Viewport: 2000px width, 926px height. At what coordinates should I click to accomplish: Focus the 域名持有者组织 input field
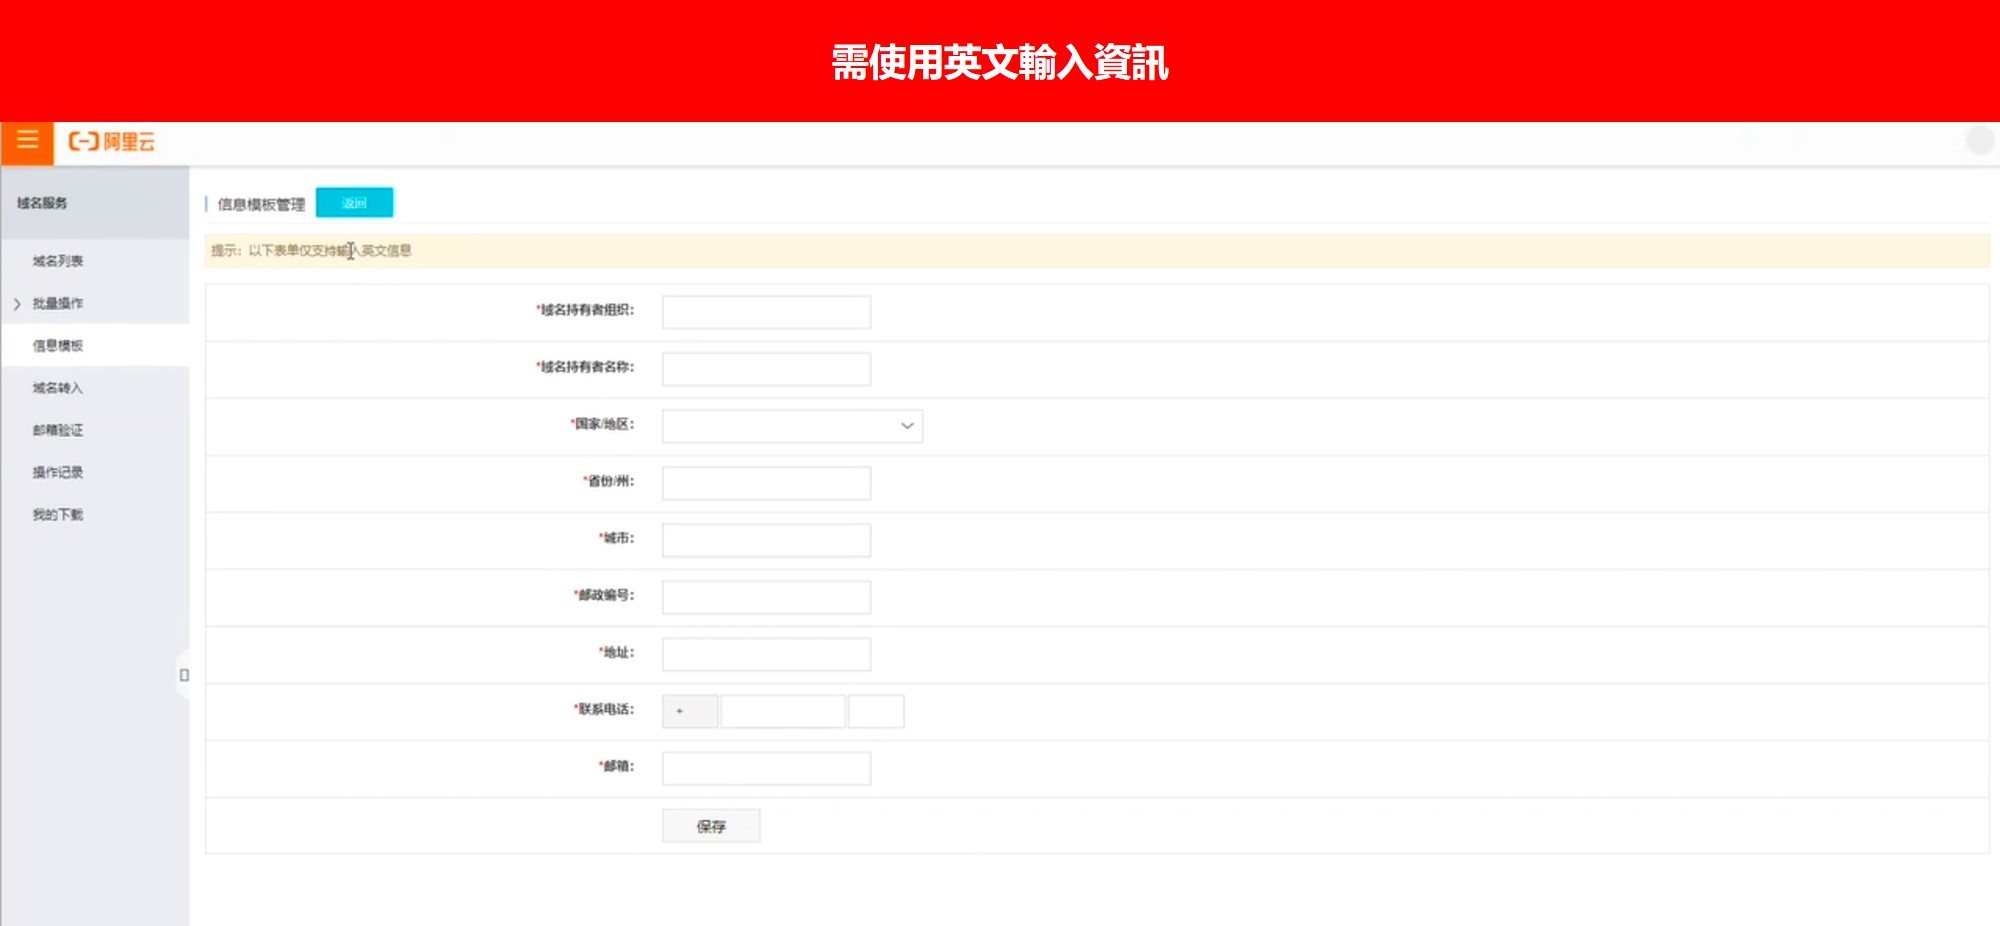click(766, 312)
